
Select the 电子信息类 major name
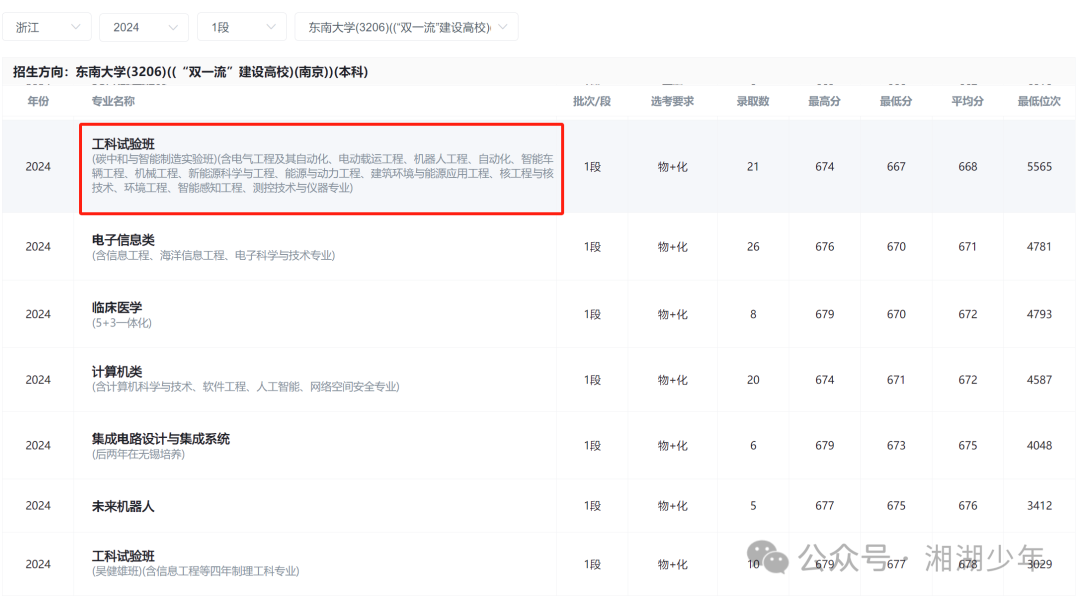point(123,240)
